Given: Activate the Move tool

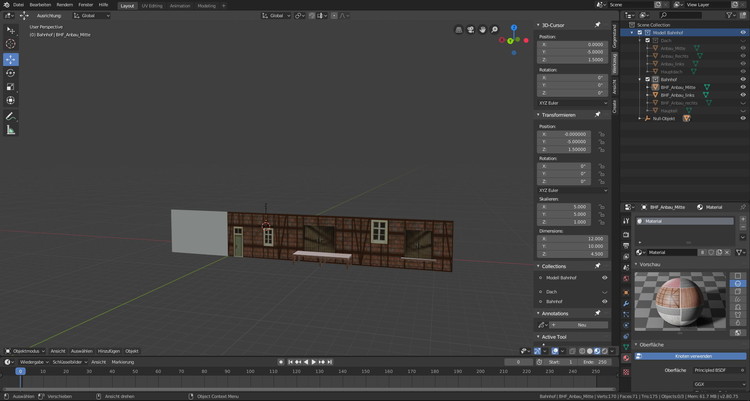Looking at the screenshot, I should click(x=11, y=59).
